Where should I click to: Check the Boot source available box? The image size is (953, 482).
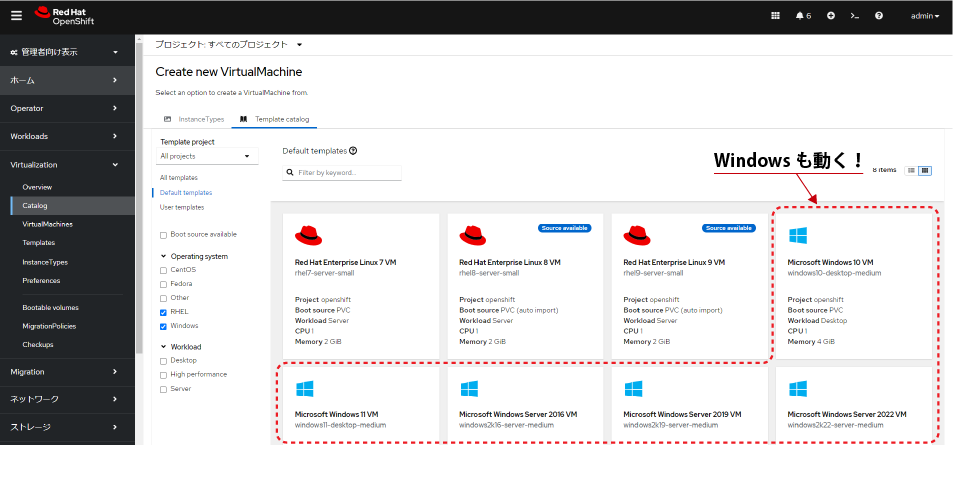tap(163, 234)
